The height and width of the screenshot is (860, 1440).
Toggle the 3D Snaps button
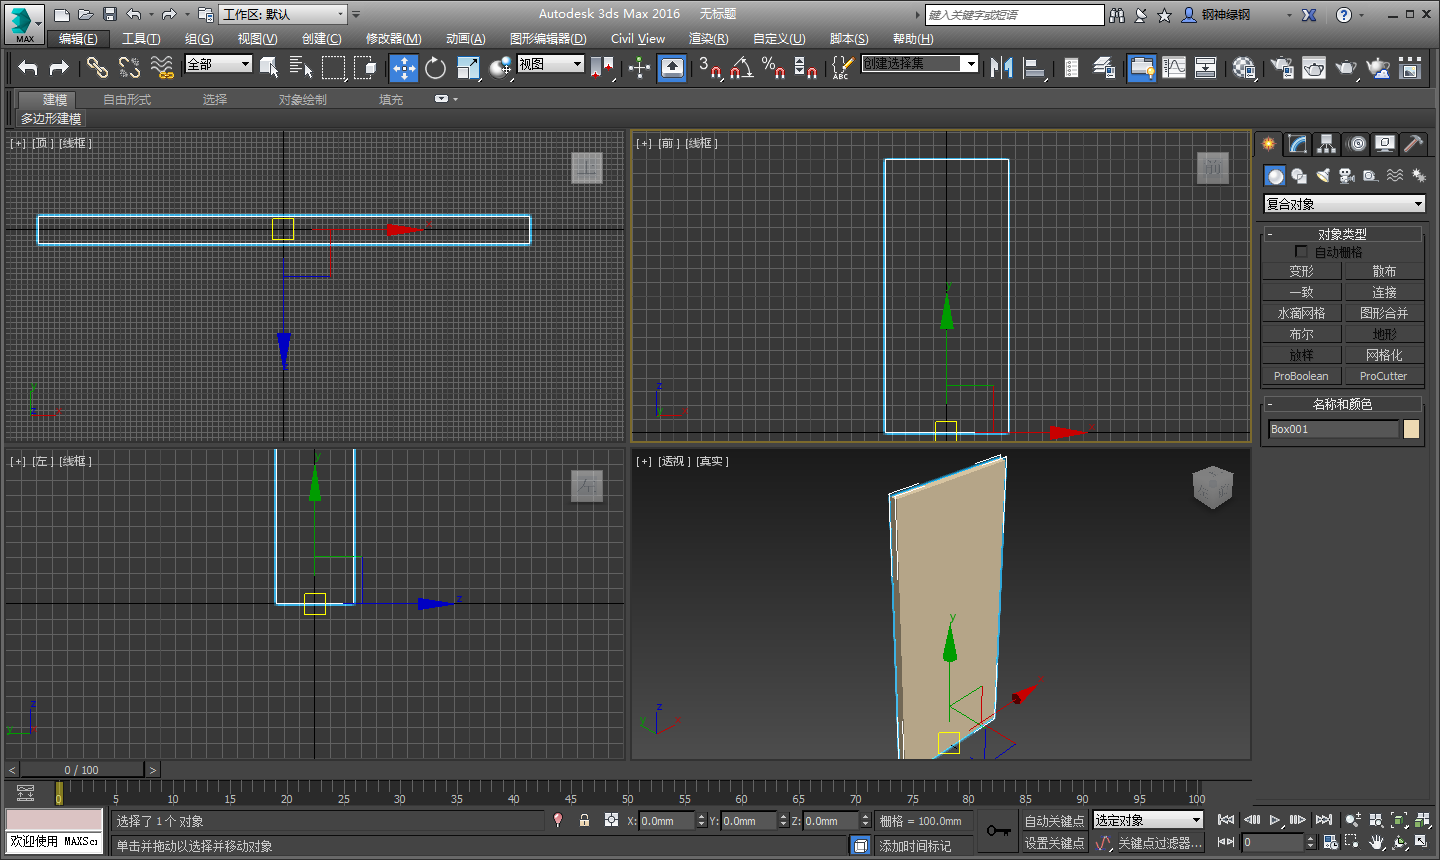710,67
